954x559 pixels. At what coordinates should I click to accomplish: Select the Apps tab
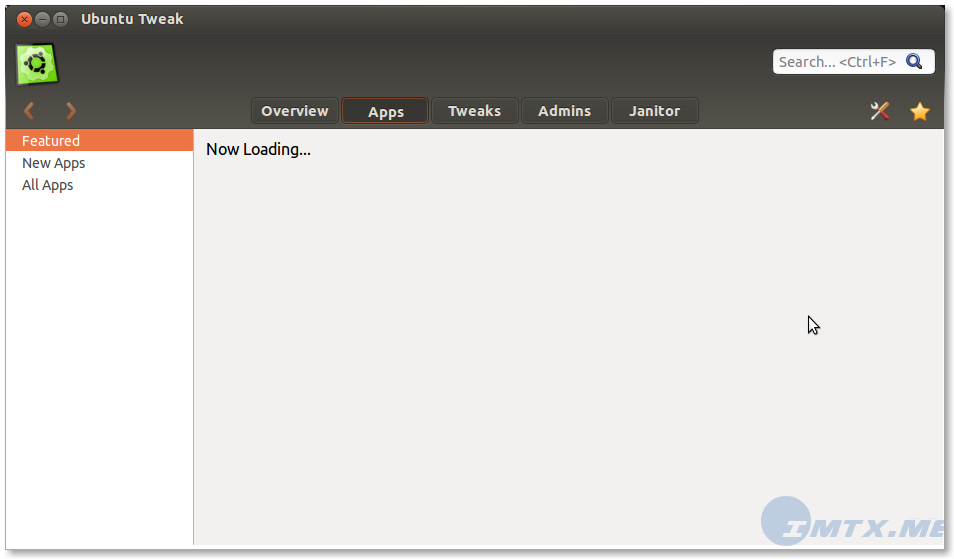385,111
